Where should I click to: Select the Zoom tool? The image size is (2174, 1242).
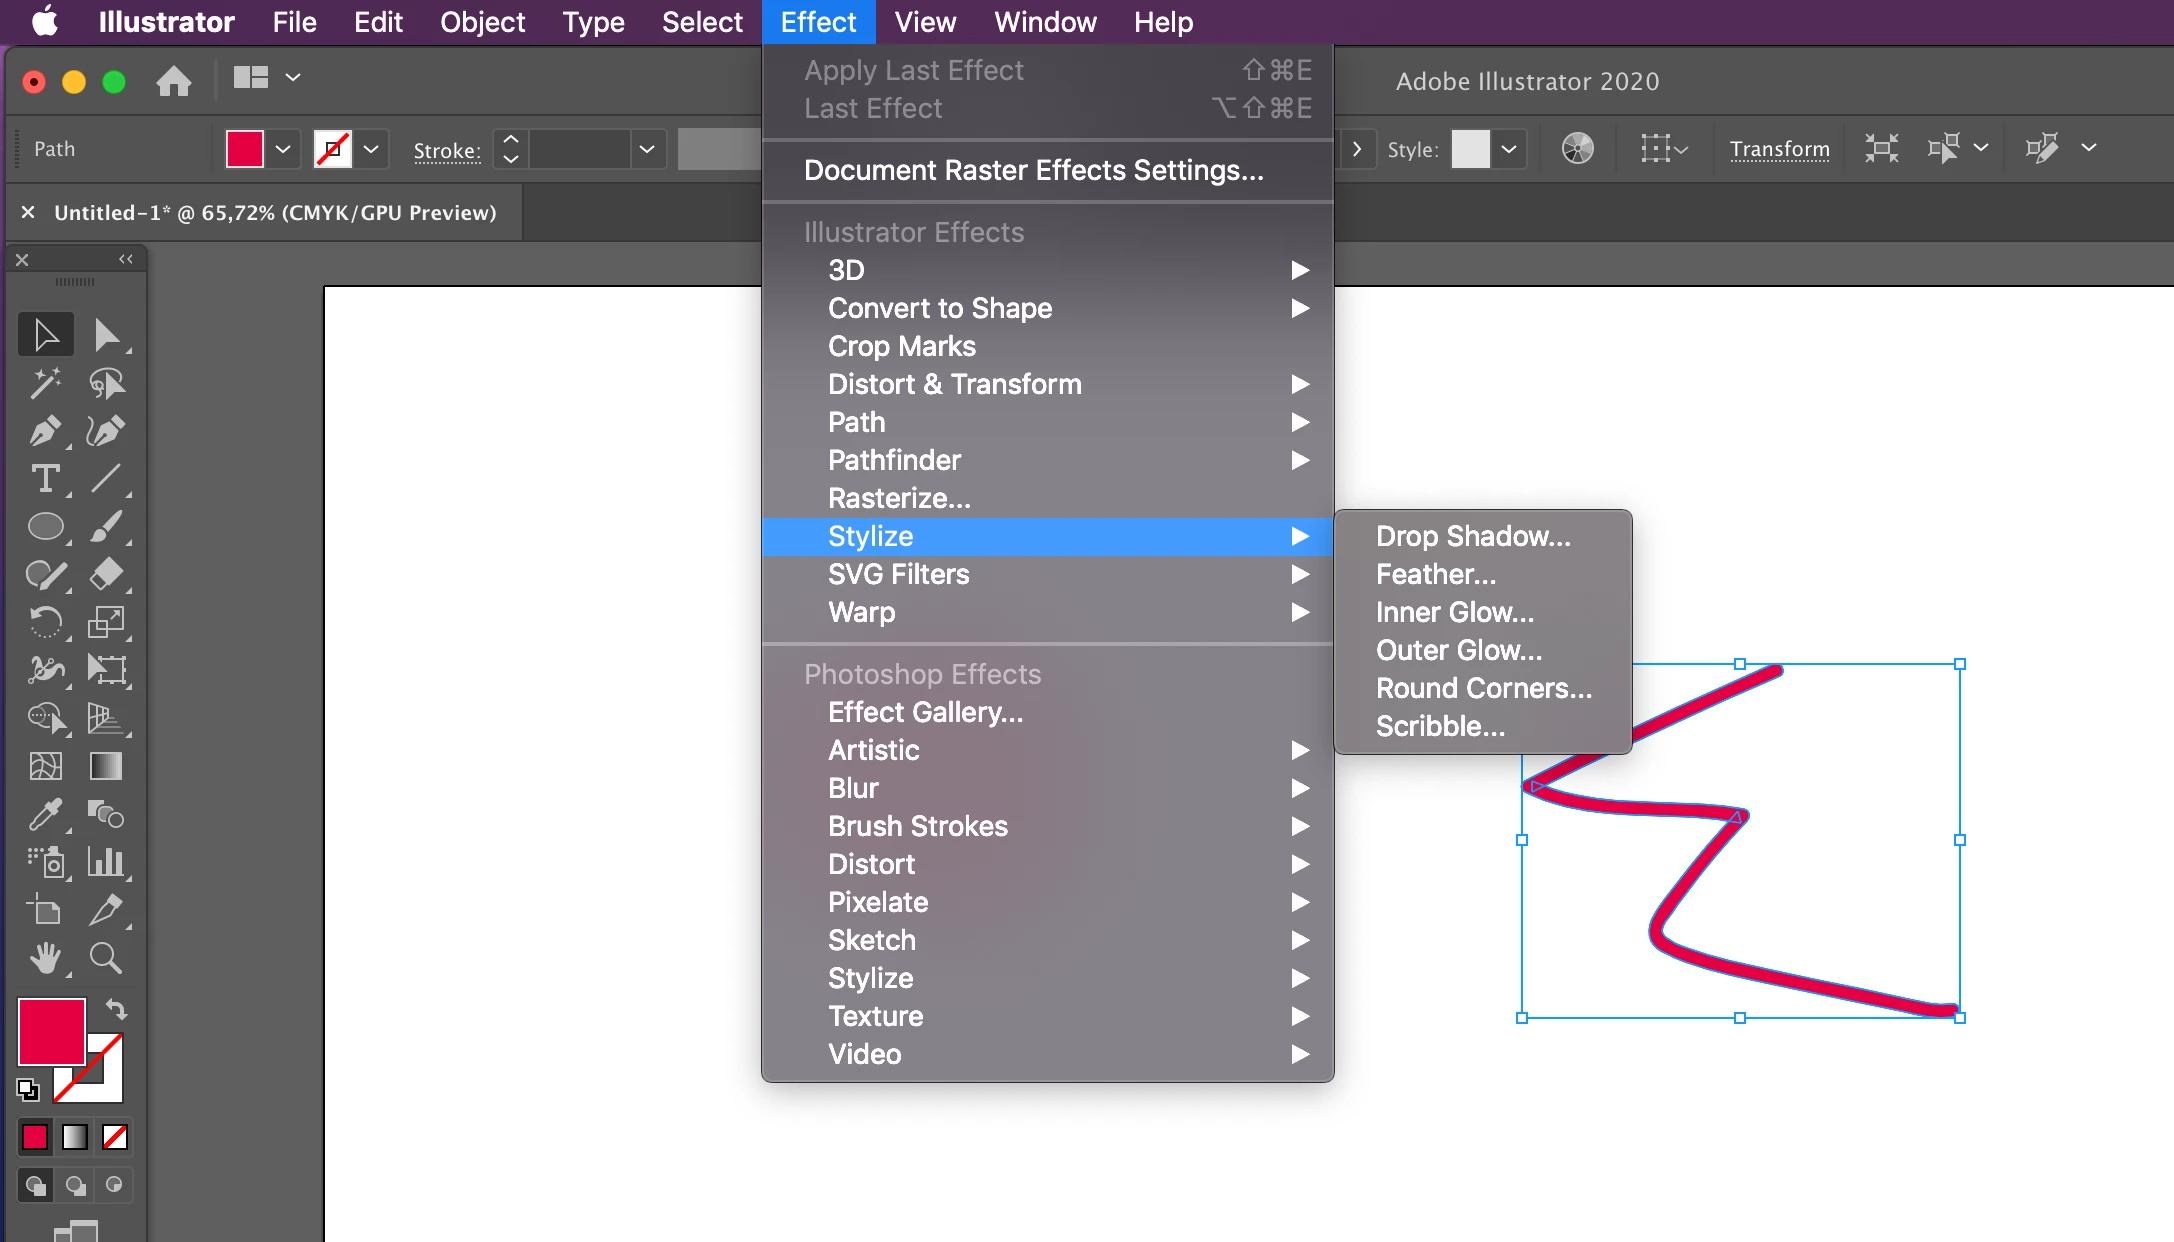pyautogui.click(x=105, y=958)
